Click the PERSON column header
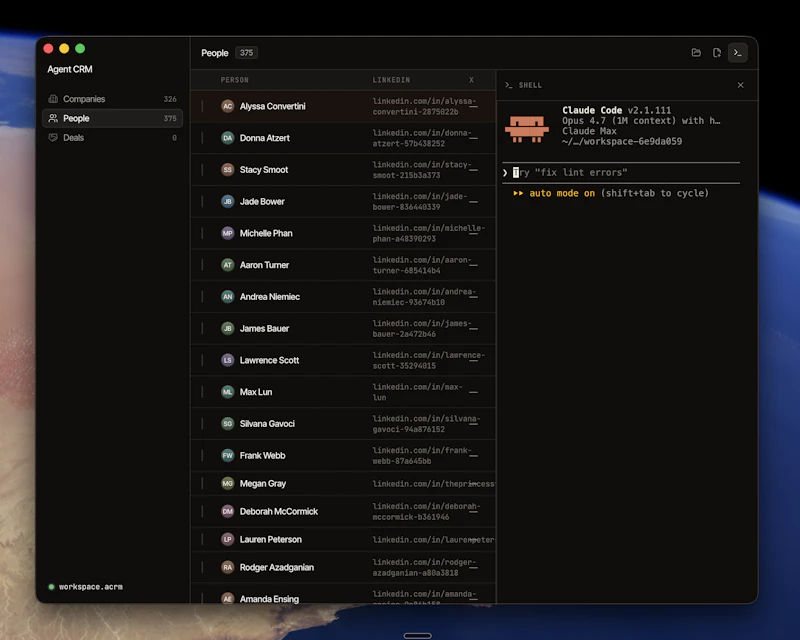 [235, 80]
